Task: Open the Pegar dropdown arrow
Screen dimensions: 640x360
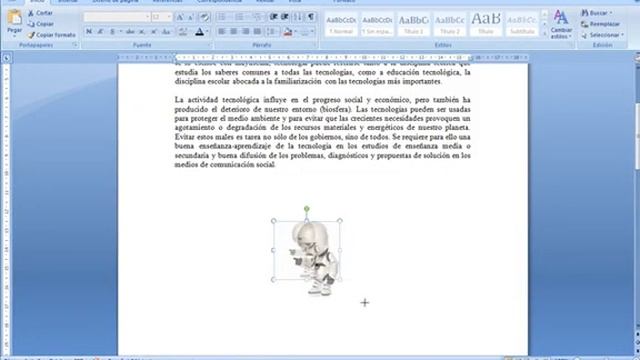Action: coord(15,36)
